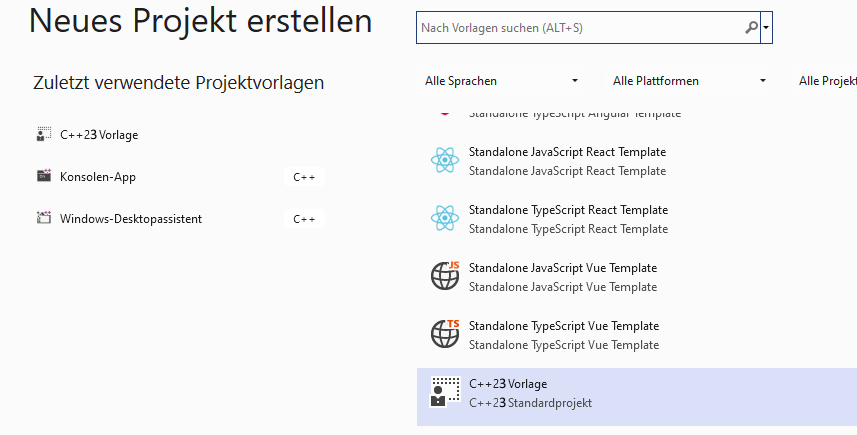Screen dimensions: 857x435
Task: Open the Alle Projekttypen filter
Action: tap(825, 81)
